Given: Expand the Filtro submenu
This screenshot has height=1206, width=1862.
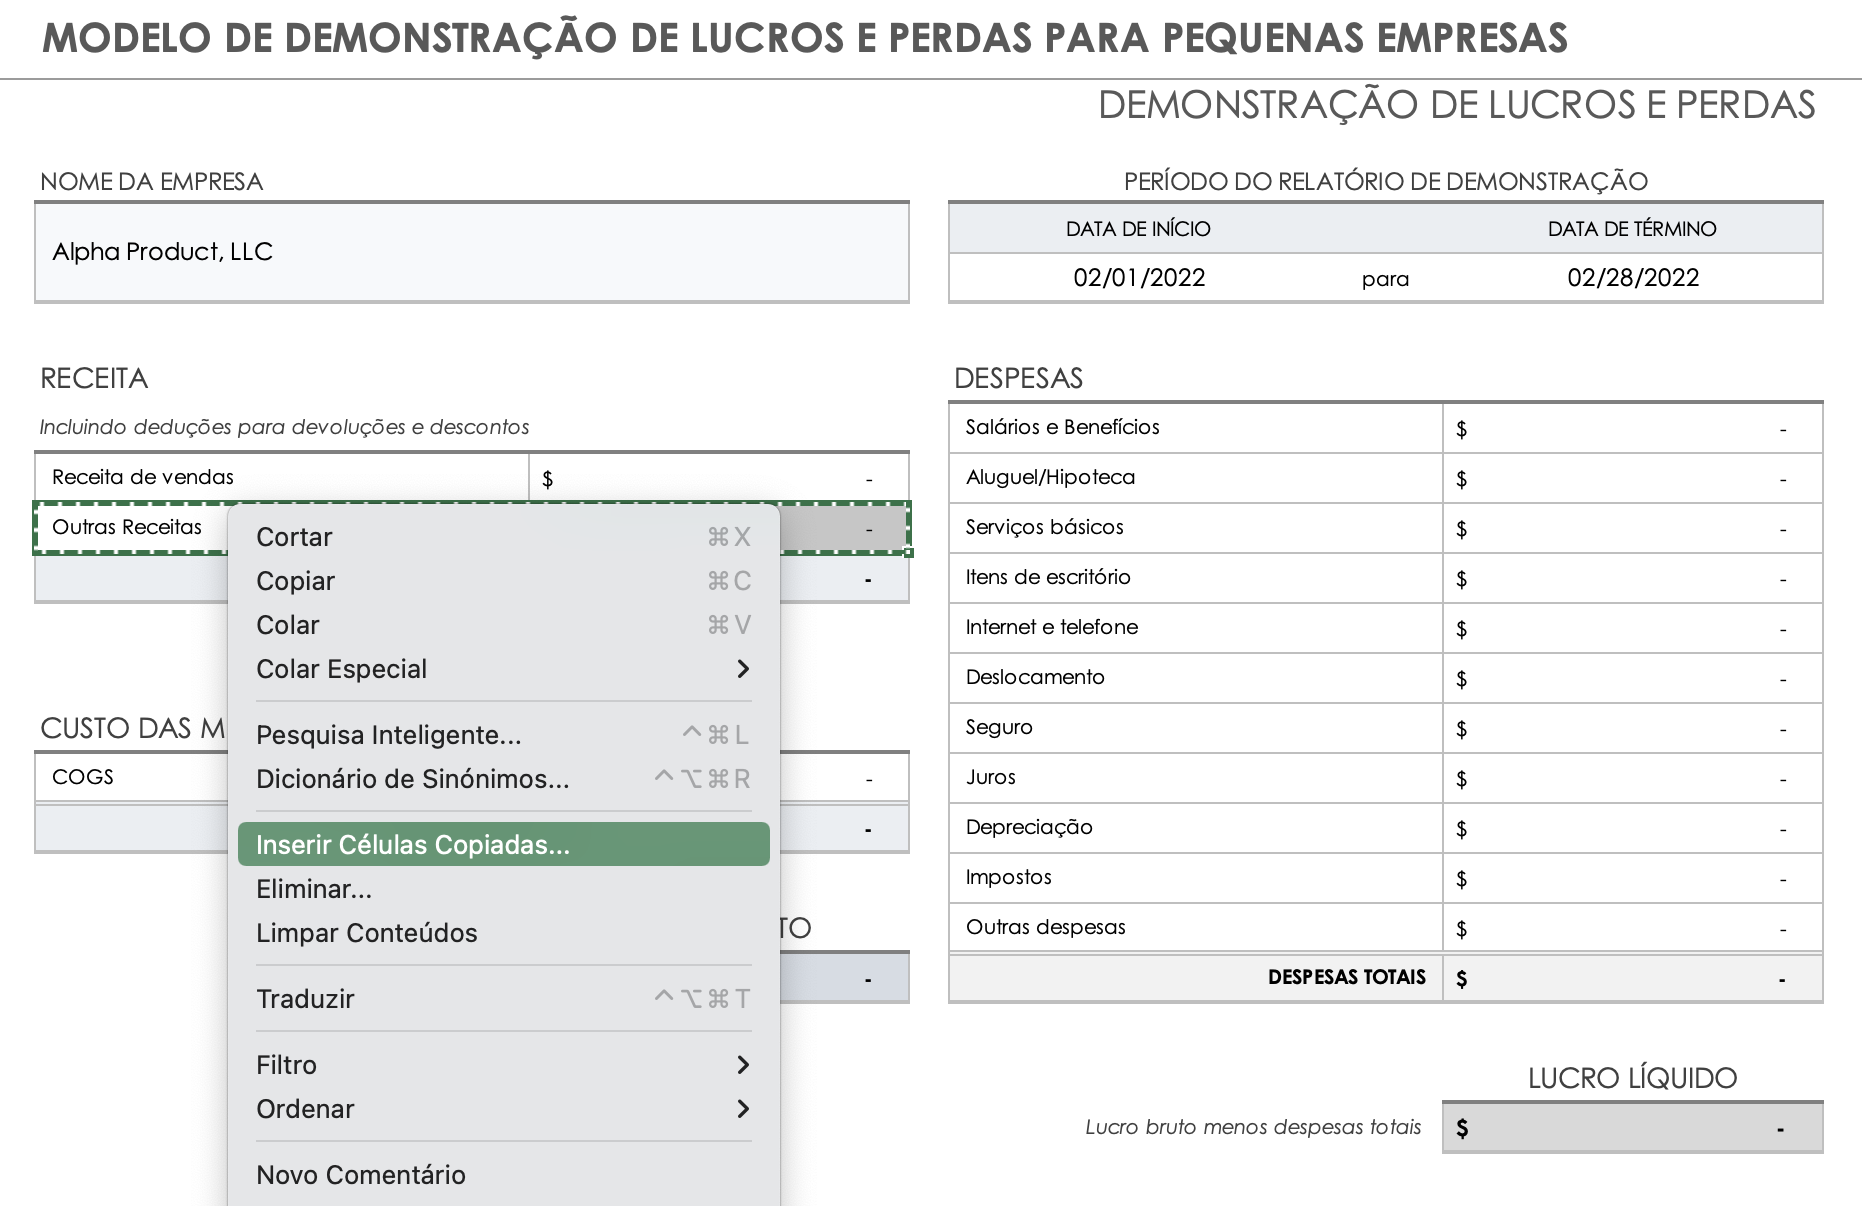Looking at the screenshot, I should [x=287, y=1065].
